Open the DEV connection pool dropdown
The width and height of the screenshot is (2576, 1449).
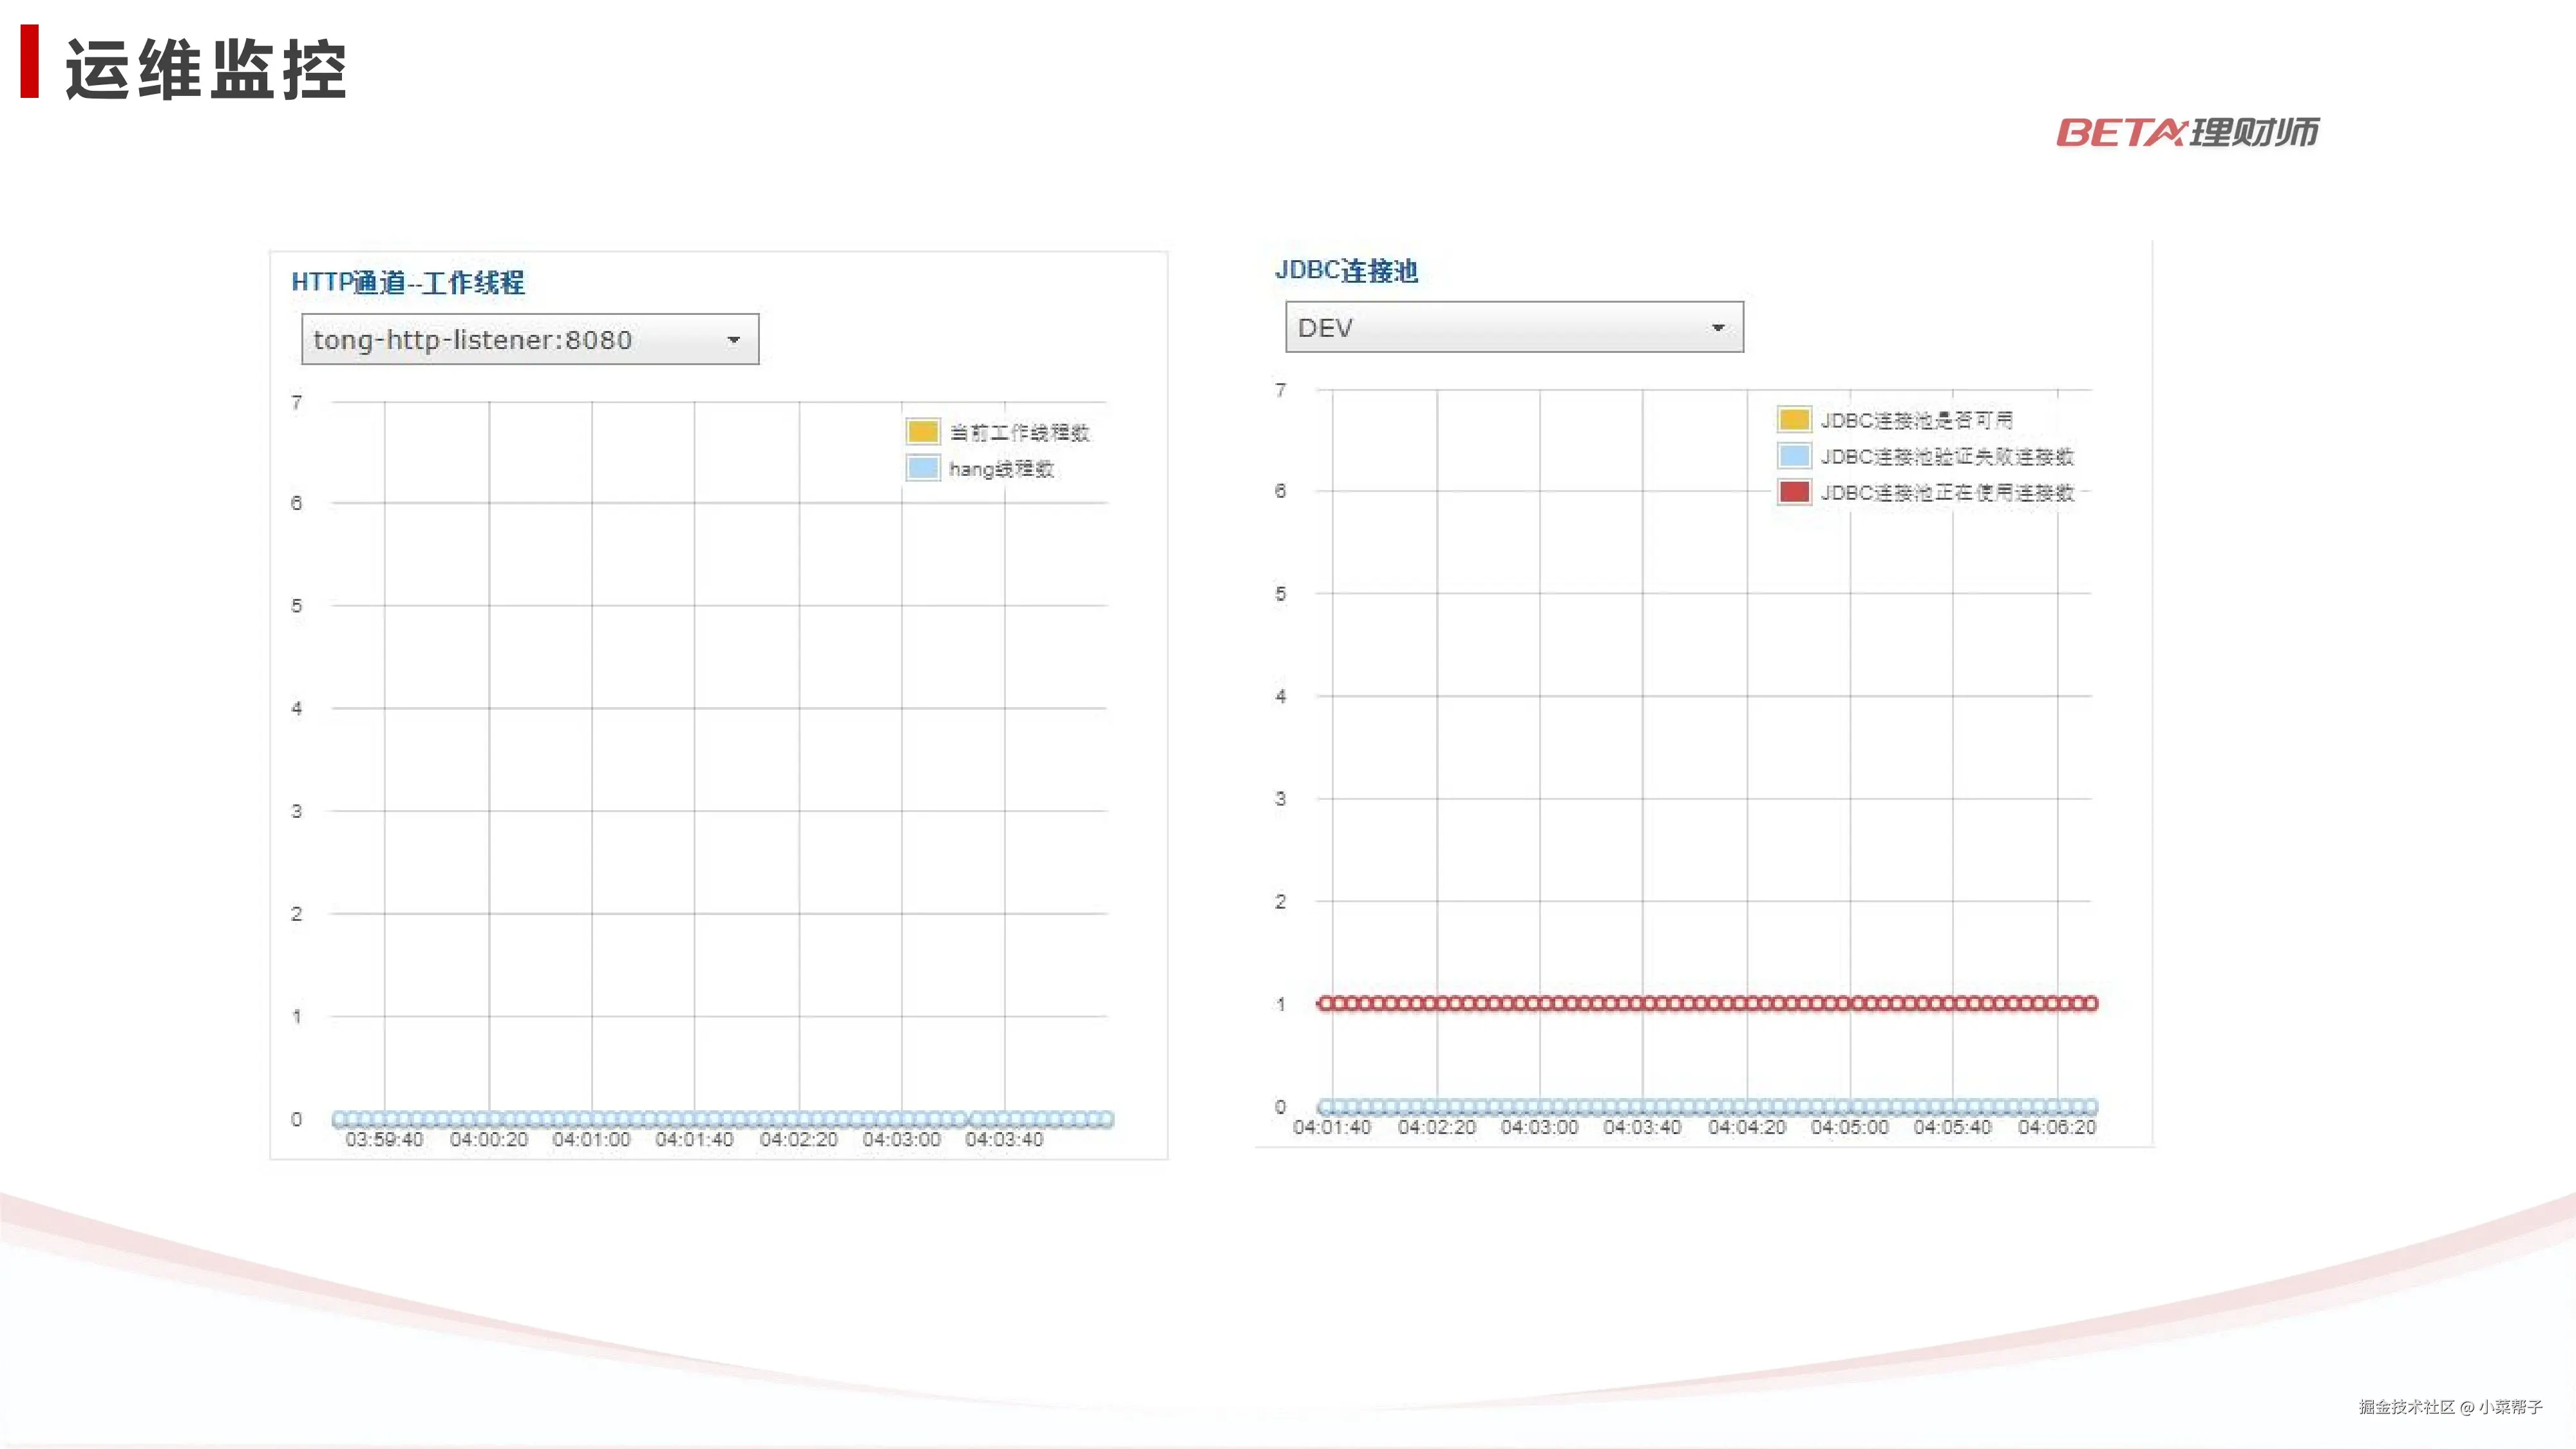pos(1500,328)
